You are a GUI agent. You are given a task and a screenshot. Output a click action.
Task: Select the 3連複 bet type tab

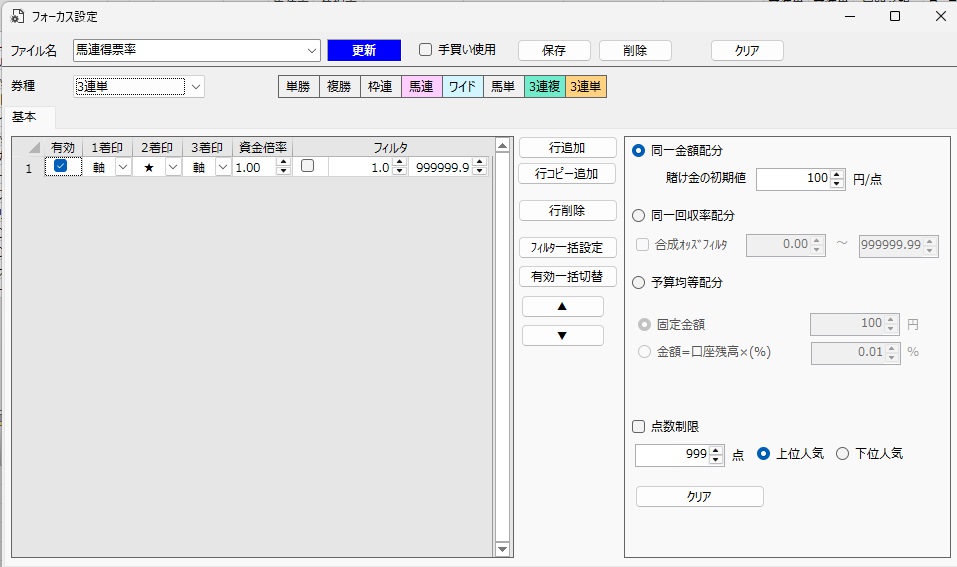(x=544, y=87)
